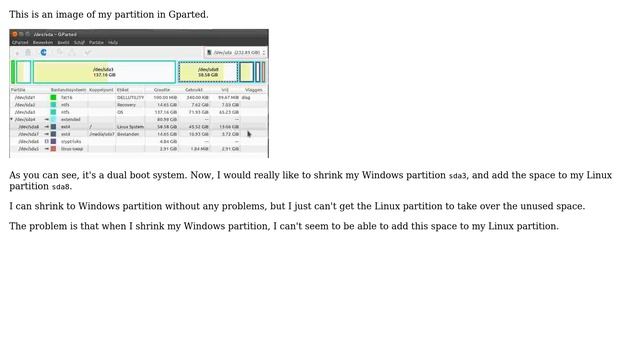Select the /dev/sda7 Bestanden row
Screen dimensions: 640x360
(x=139, y=134)
